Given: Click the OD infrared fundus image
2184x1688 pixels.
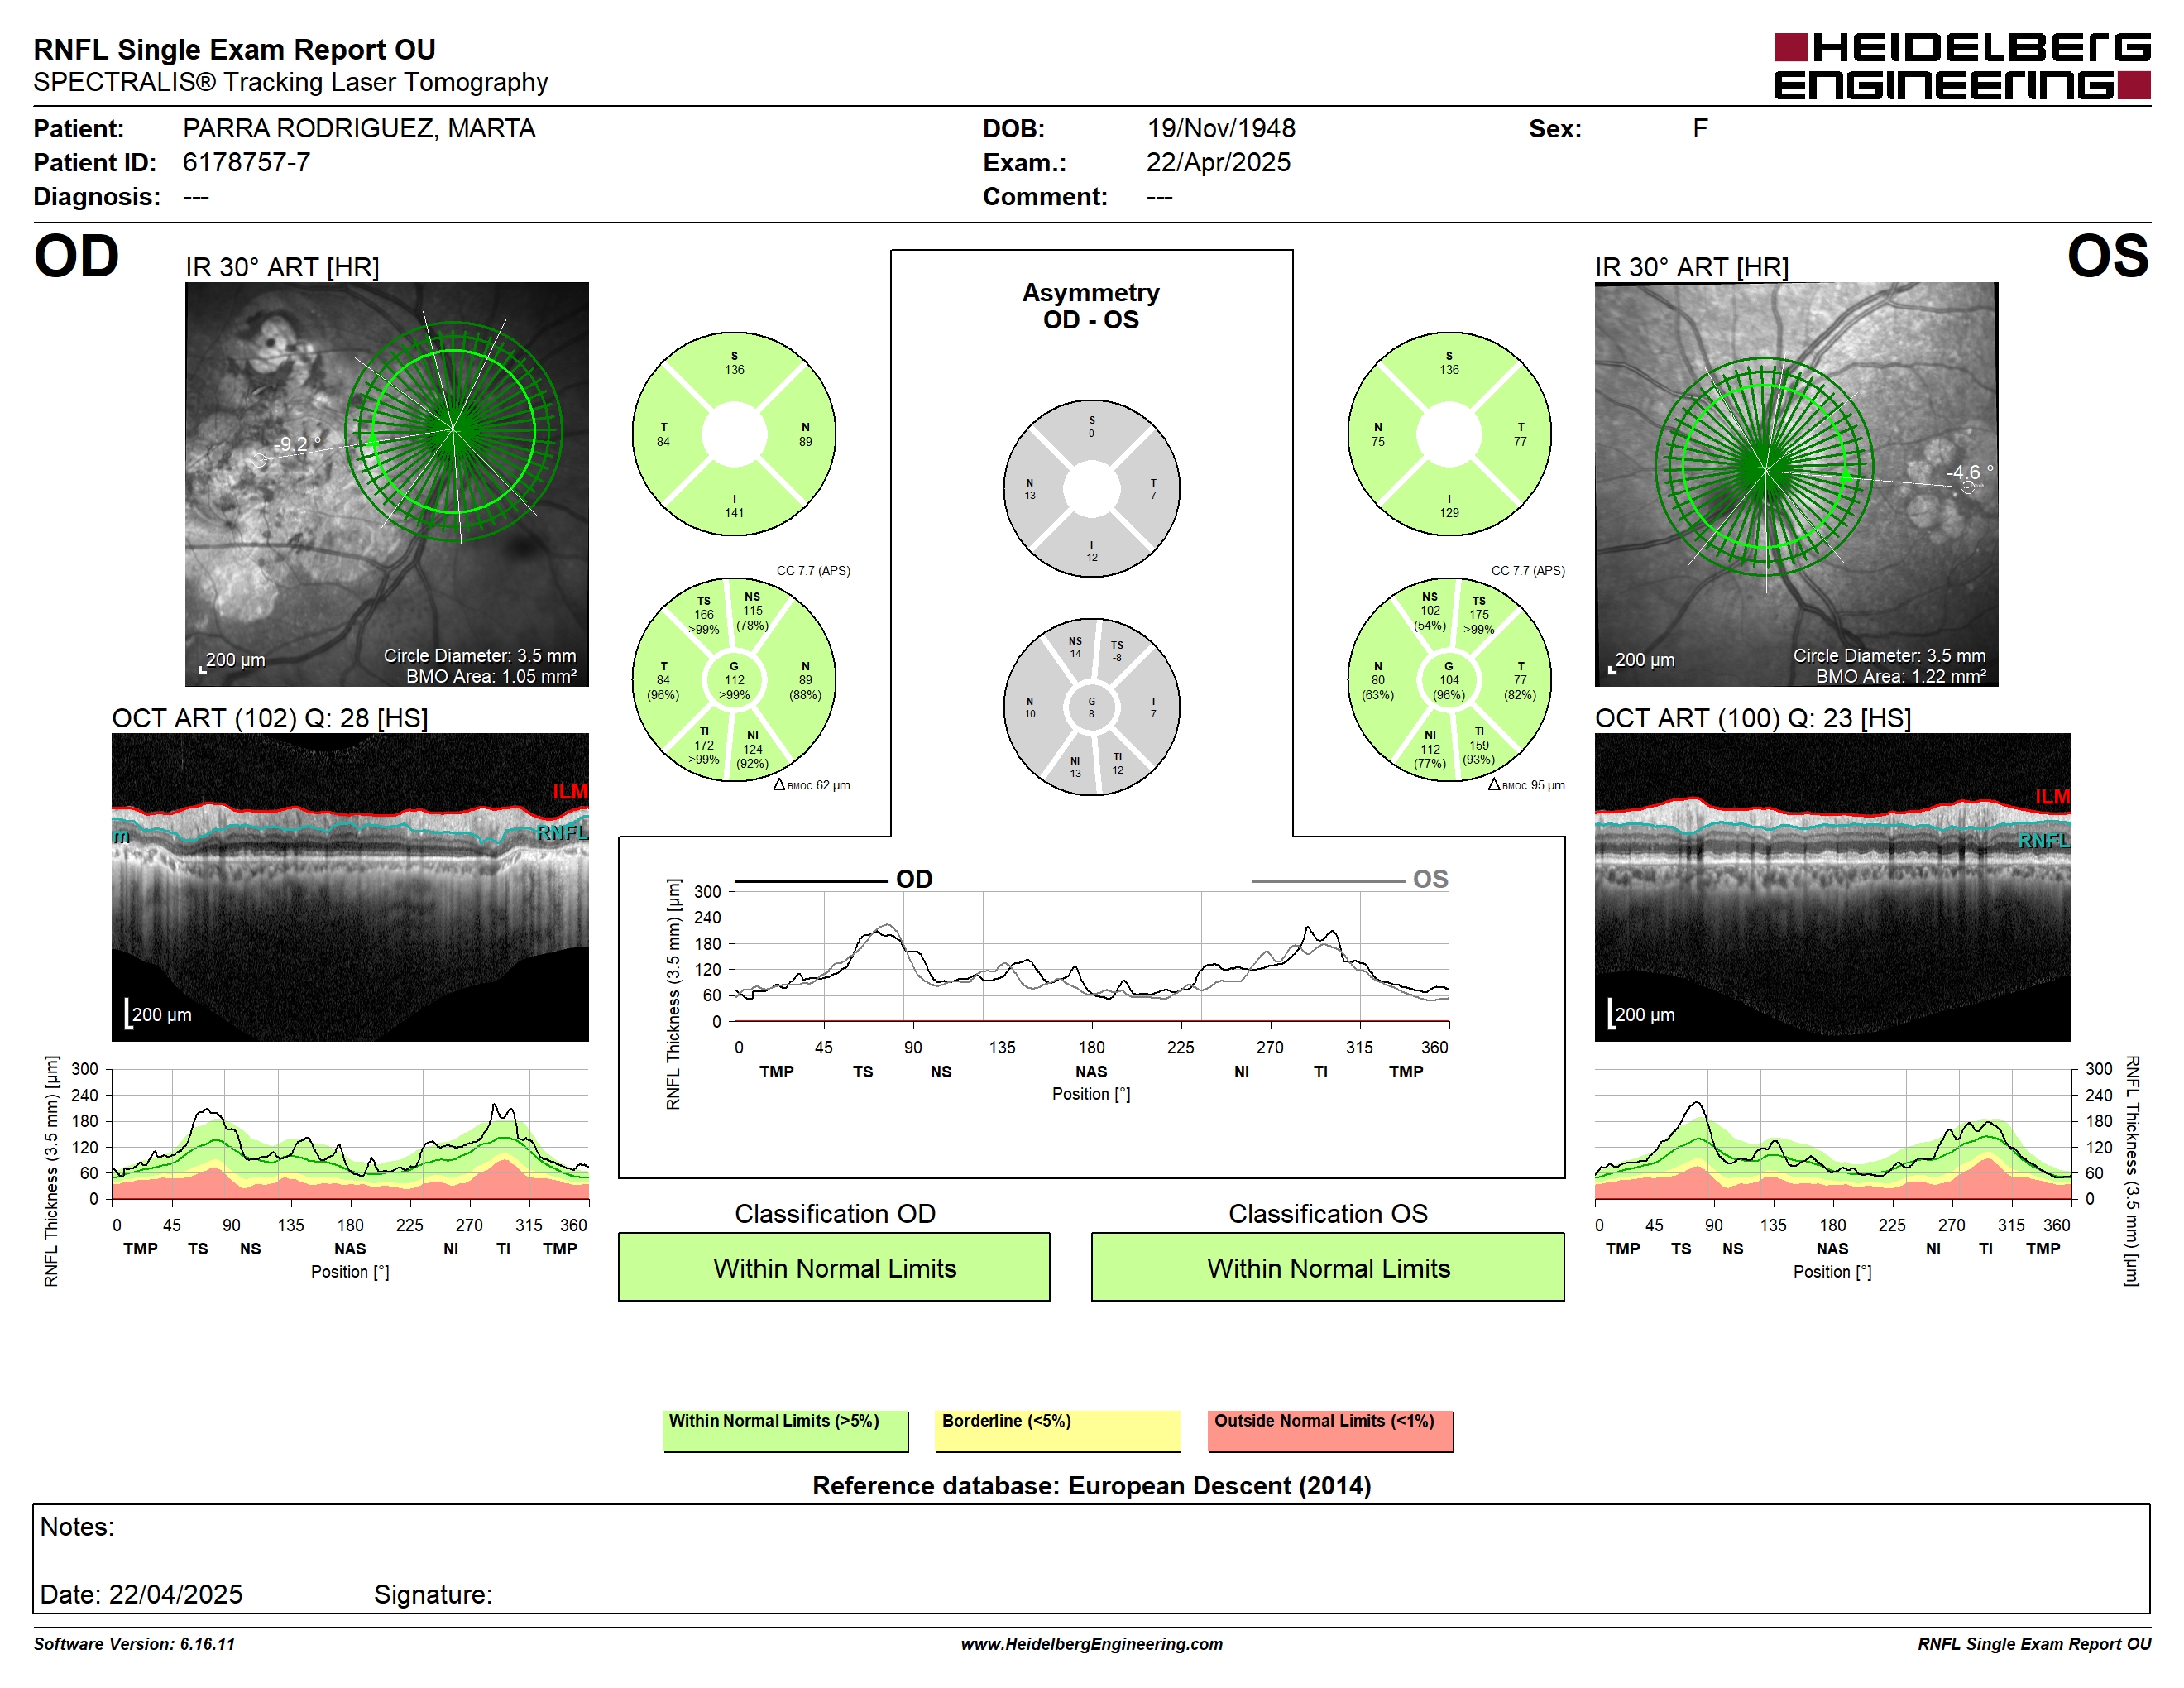Looking at the screenshot, I should pos(386,484).
